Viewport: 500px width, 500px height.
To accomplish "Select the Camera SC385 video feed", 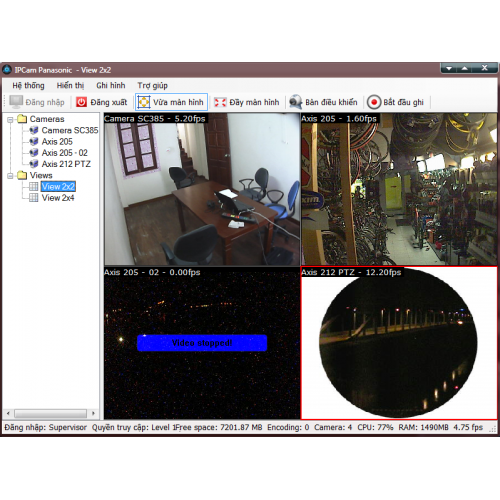I will coord(202,189).
